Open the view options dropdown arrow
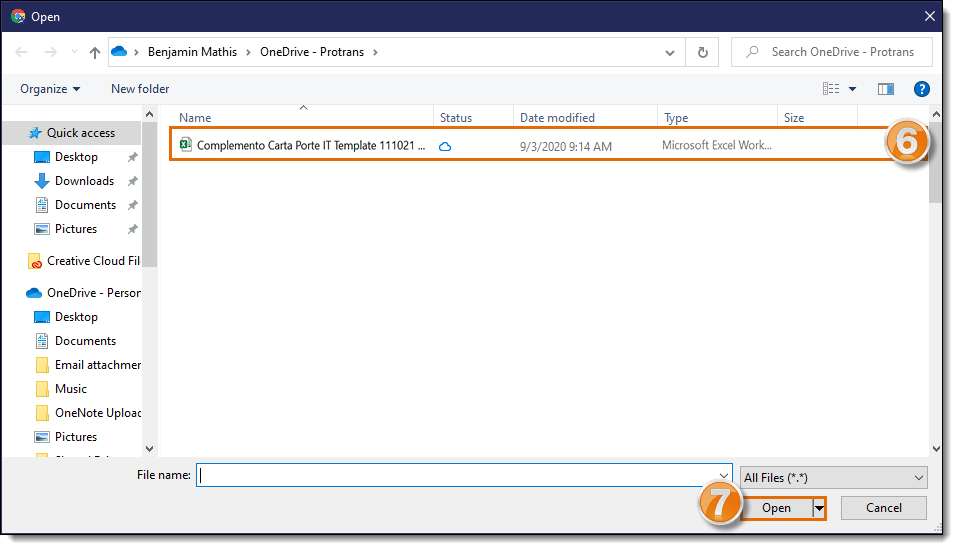 (852, 89)
